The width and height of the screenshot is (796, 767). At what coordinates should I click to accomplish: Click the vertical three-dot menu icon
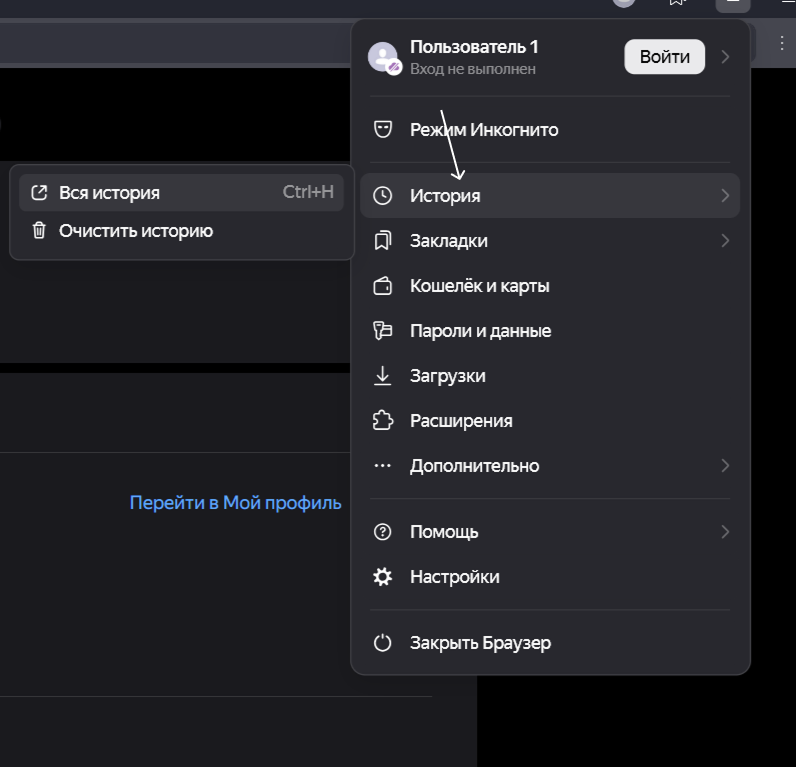[782, 43]
